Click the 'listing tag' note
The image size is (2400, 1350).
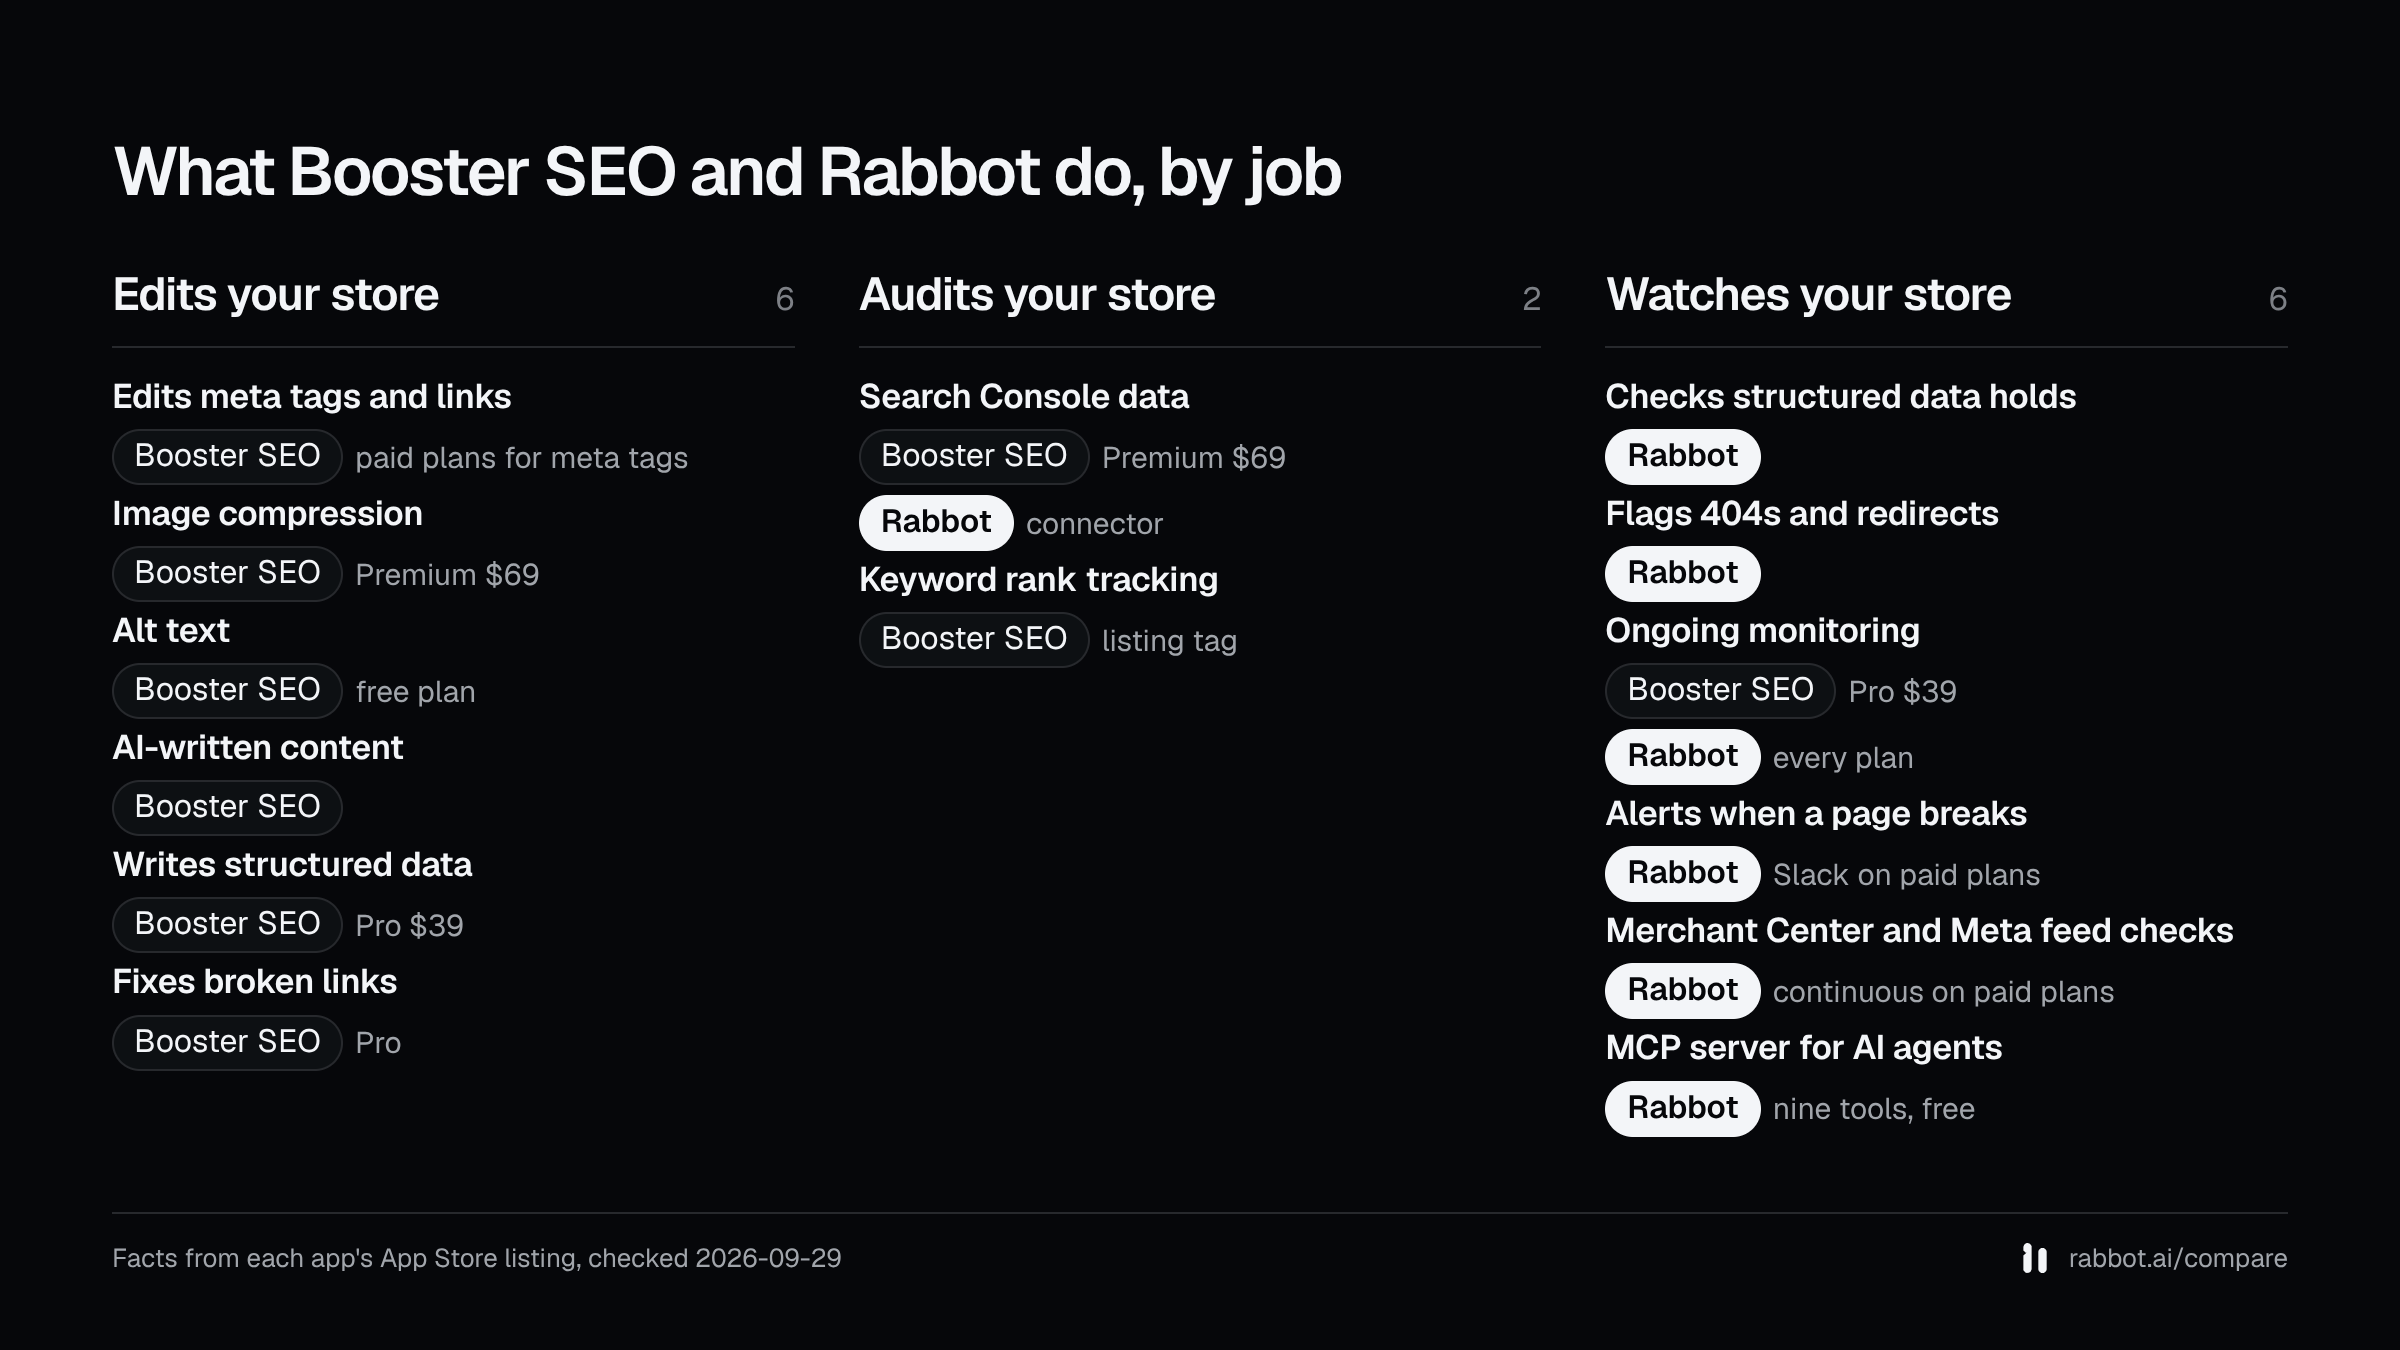point(1169,641)
